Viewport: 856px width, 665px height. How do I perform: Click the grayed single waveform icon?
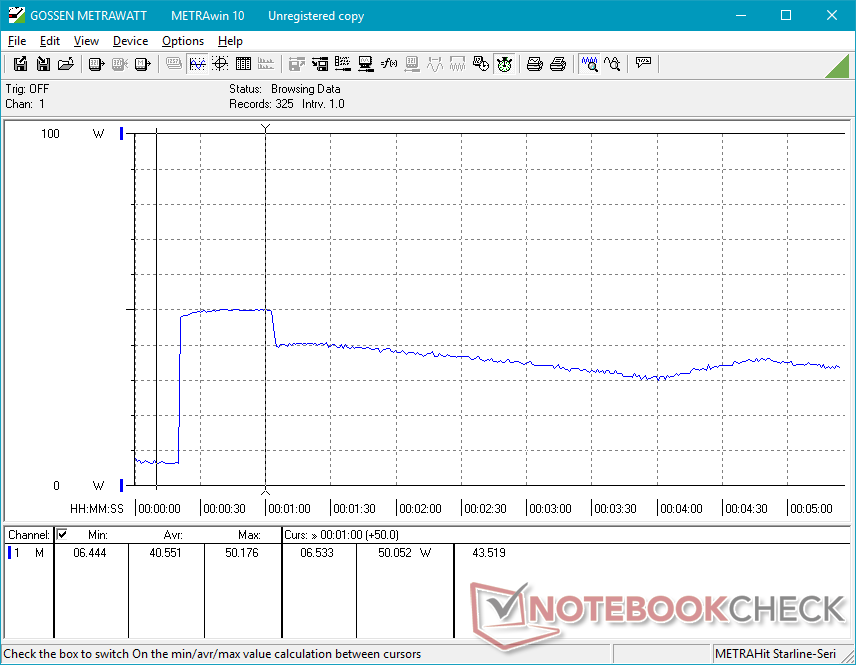click(435, 64)
